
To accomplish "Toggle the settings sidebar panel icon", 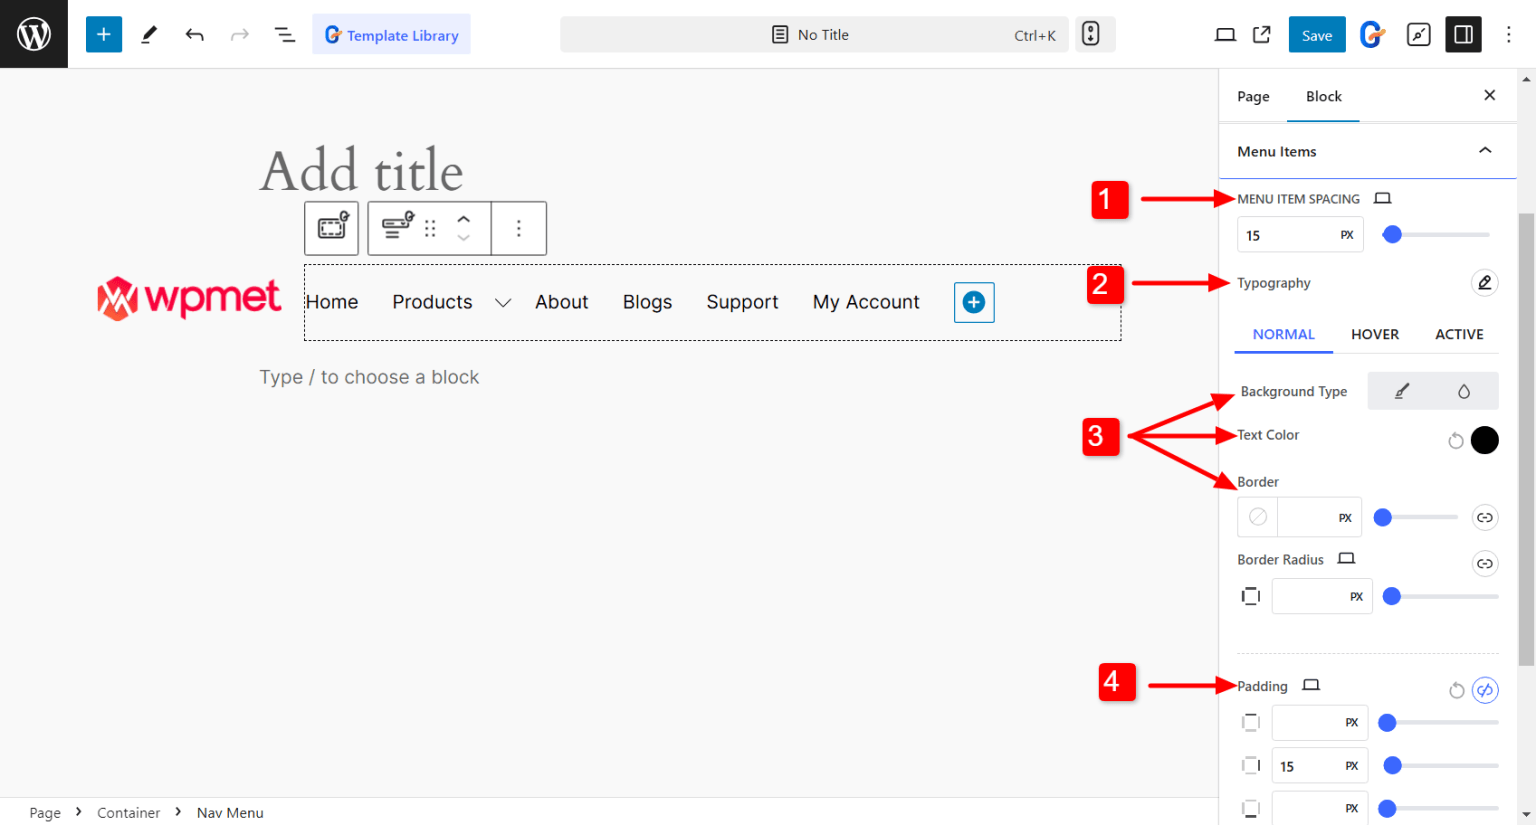I will click(1463, 35).
